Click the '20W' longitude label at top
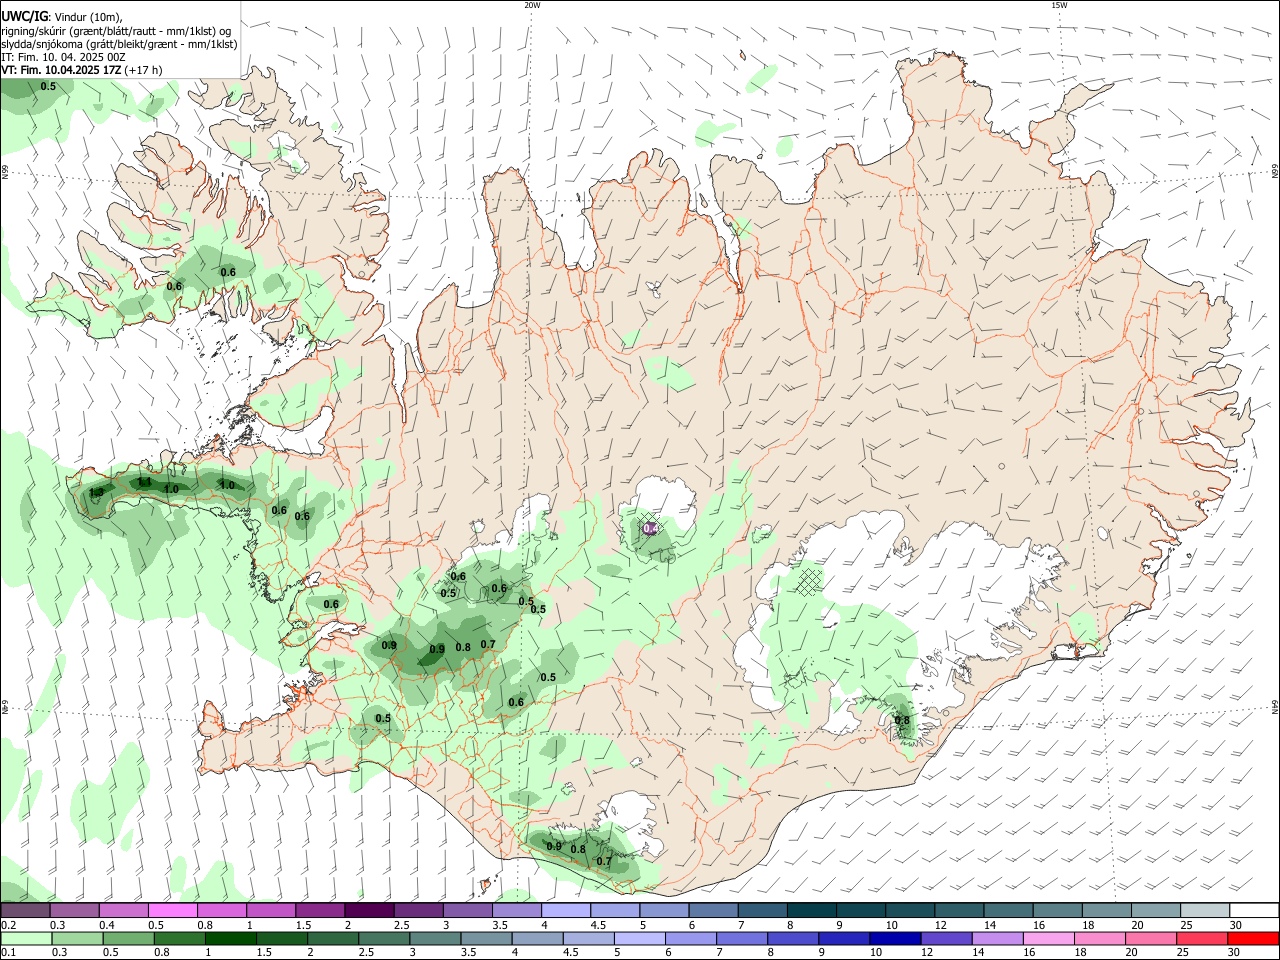This screenshot has width=1280, height=960. [x=532, y=5]
